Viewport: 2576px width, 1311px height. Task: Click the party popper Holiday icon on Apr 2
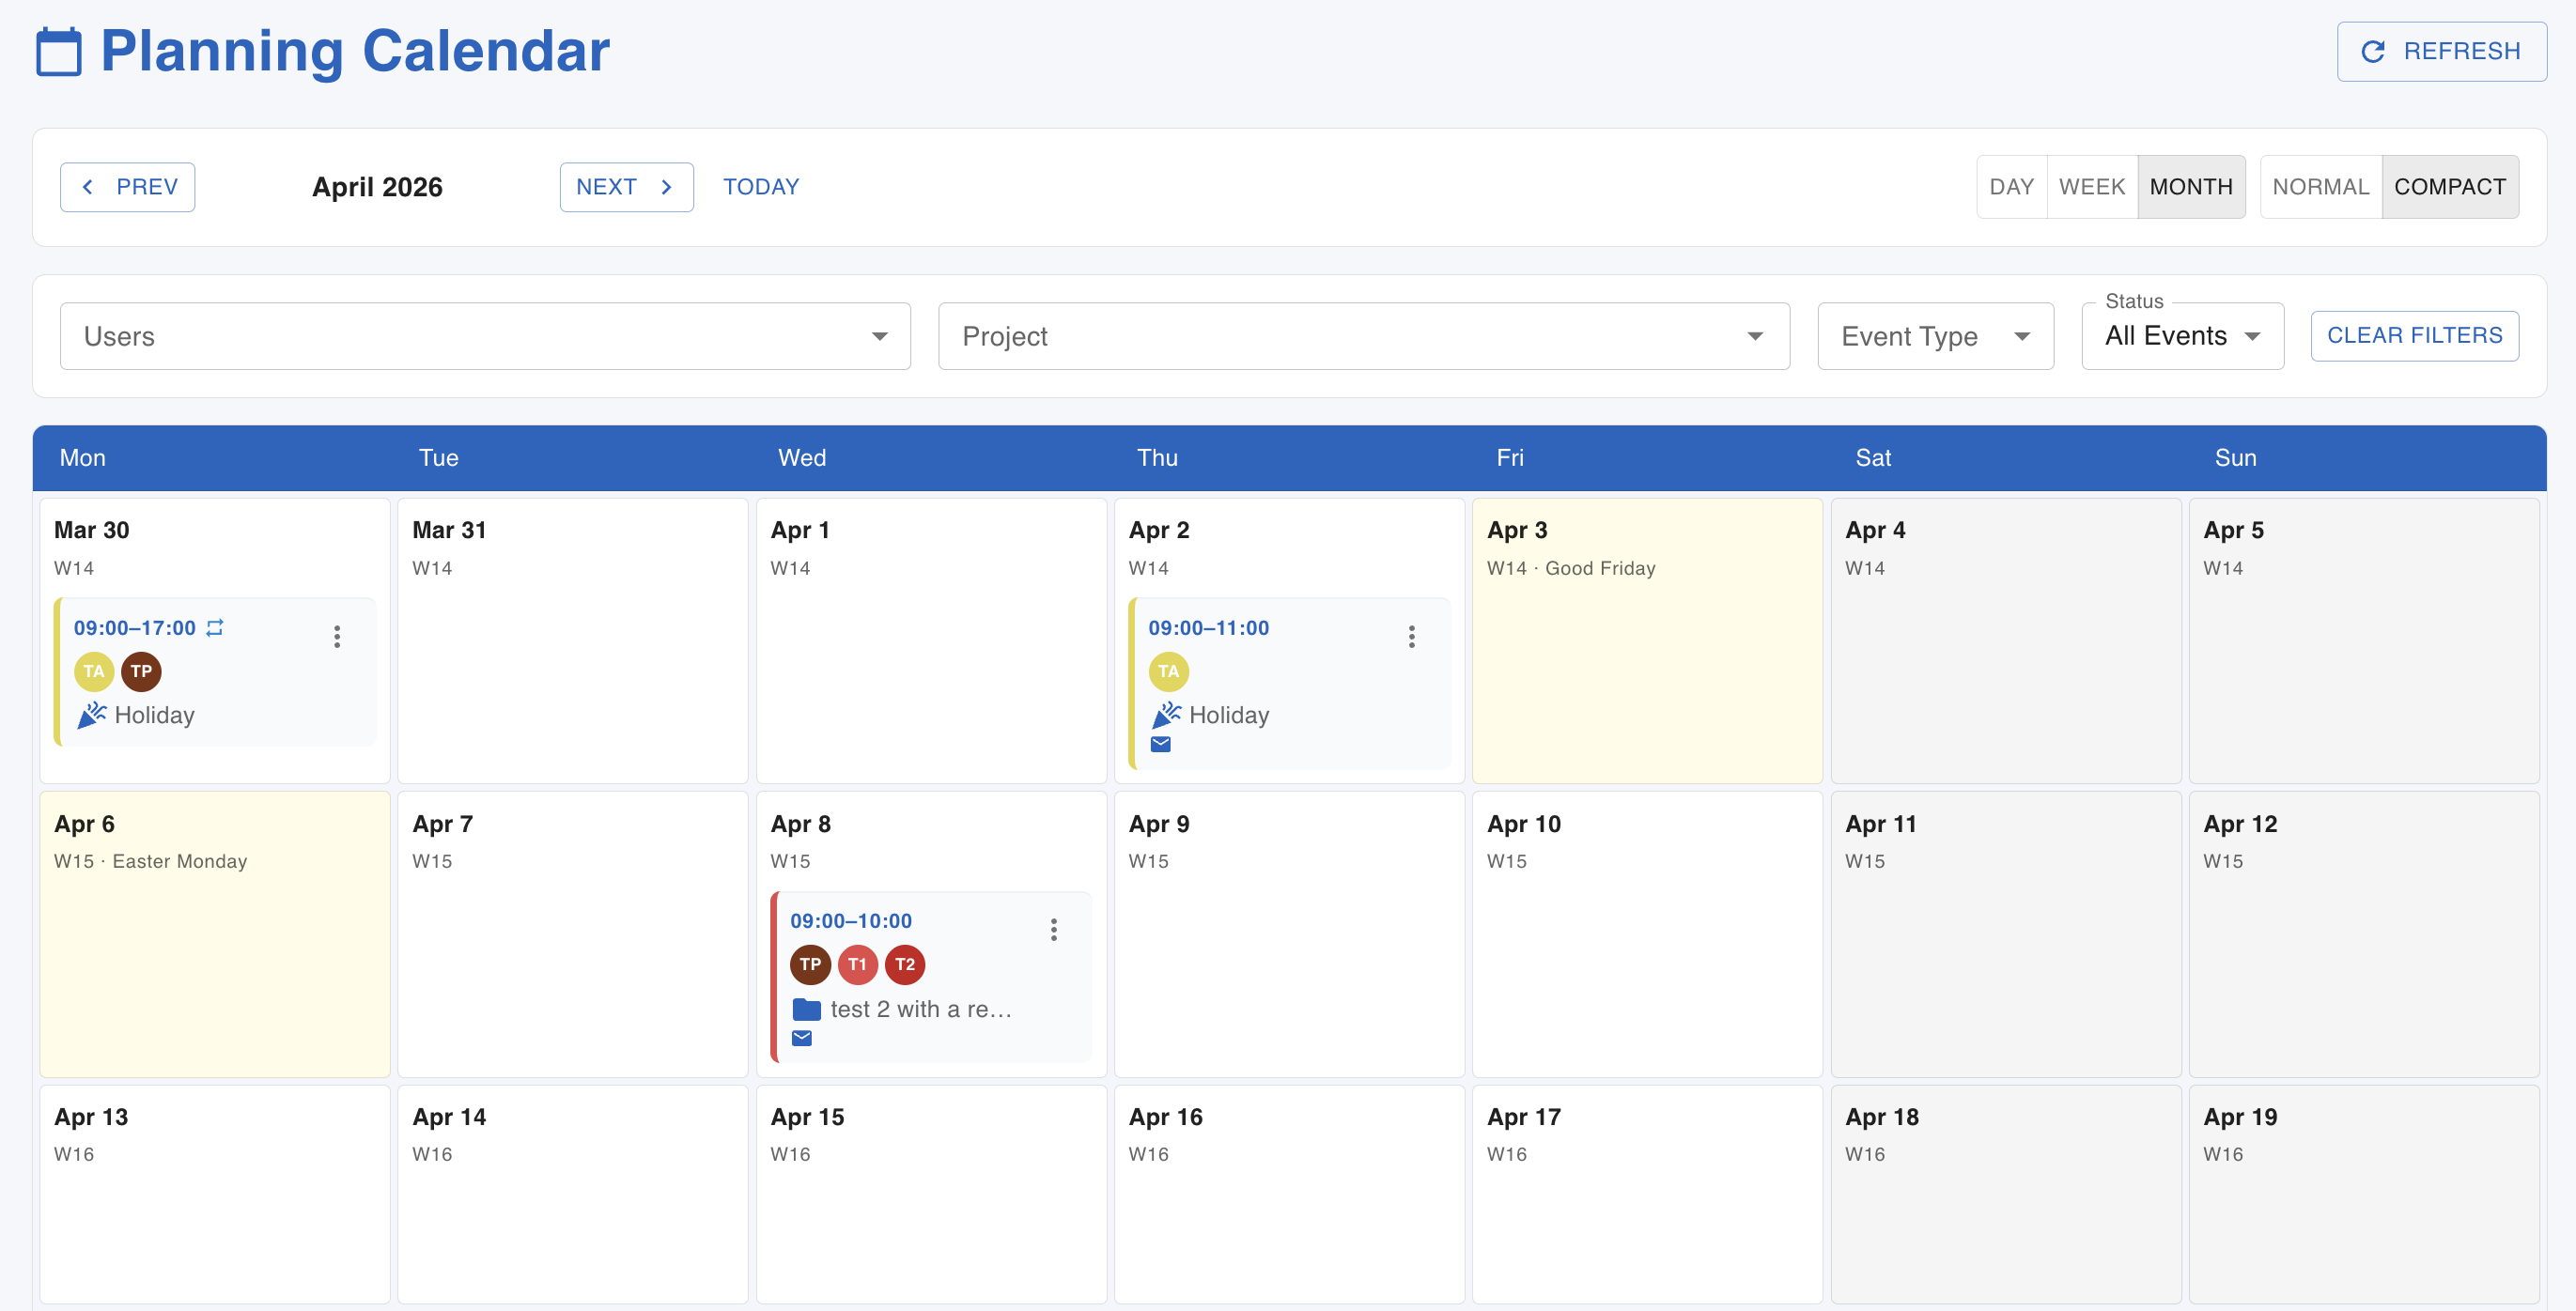tap(1167, 714)
